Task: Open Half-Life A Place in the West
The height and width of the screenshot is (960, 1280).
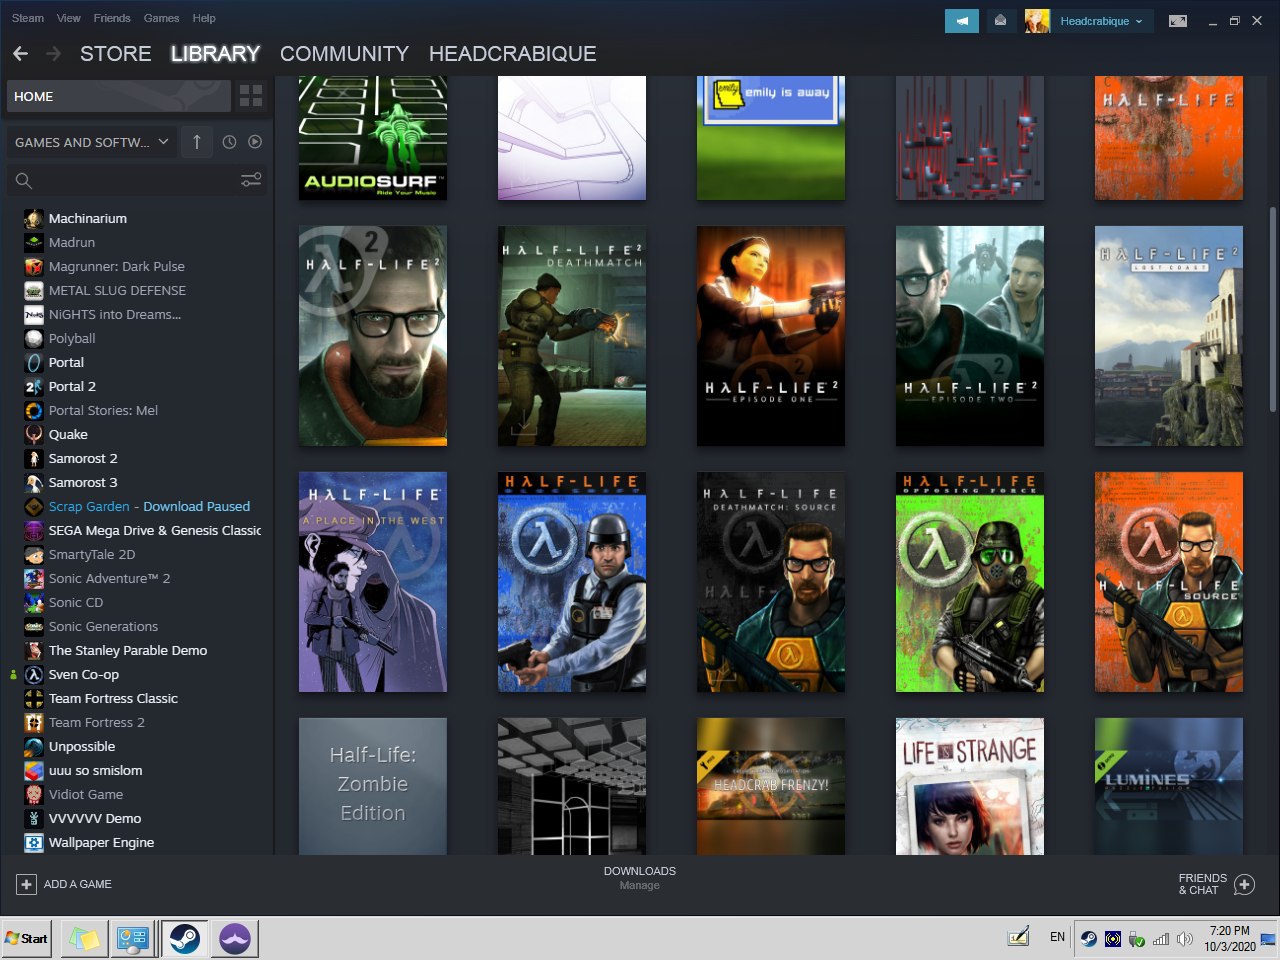Action: (x=373, y=582)
